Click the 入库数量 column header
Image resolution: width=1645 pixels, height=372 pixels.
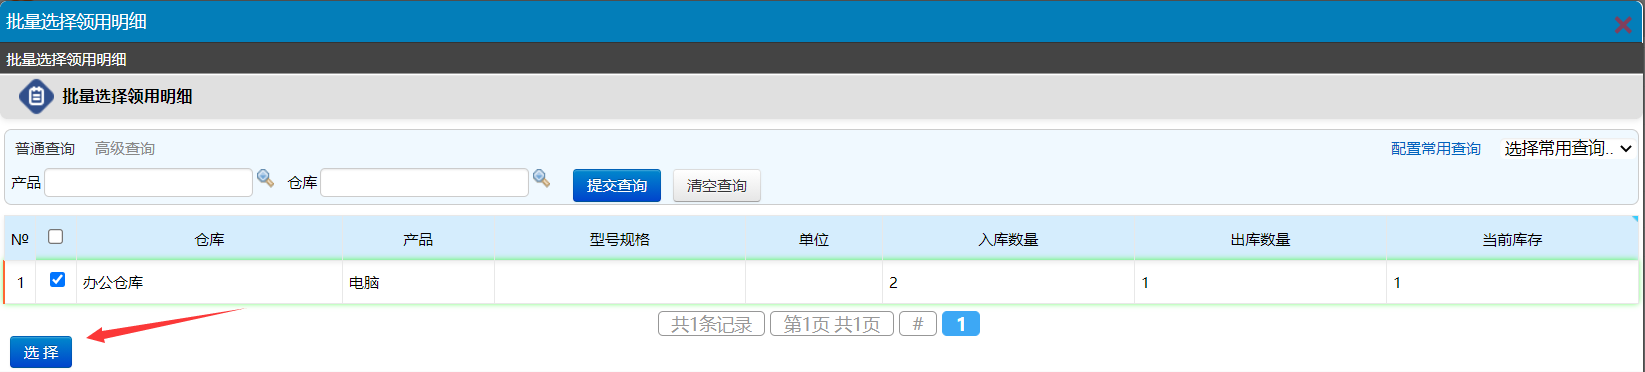(x=1009, y=239)
